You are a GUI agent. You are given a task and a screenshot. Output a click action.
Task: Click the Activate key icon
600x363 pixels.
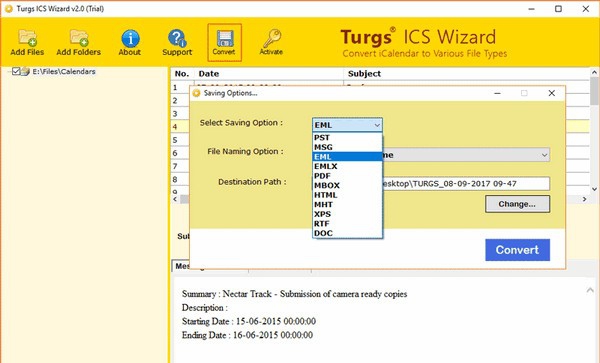[271, 42]
